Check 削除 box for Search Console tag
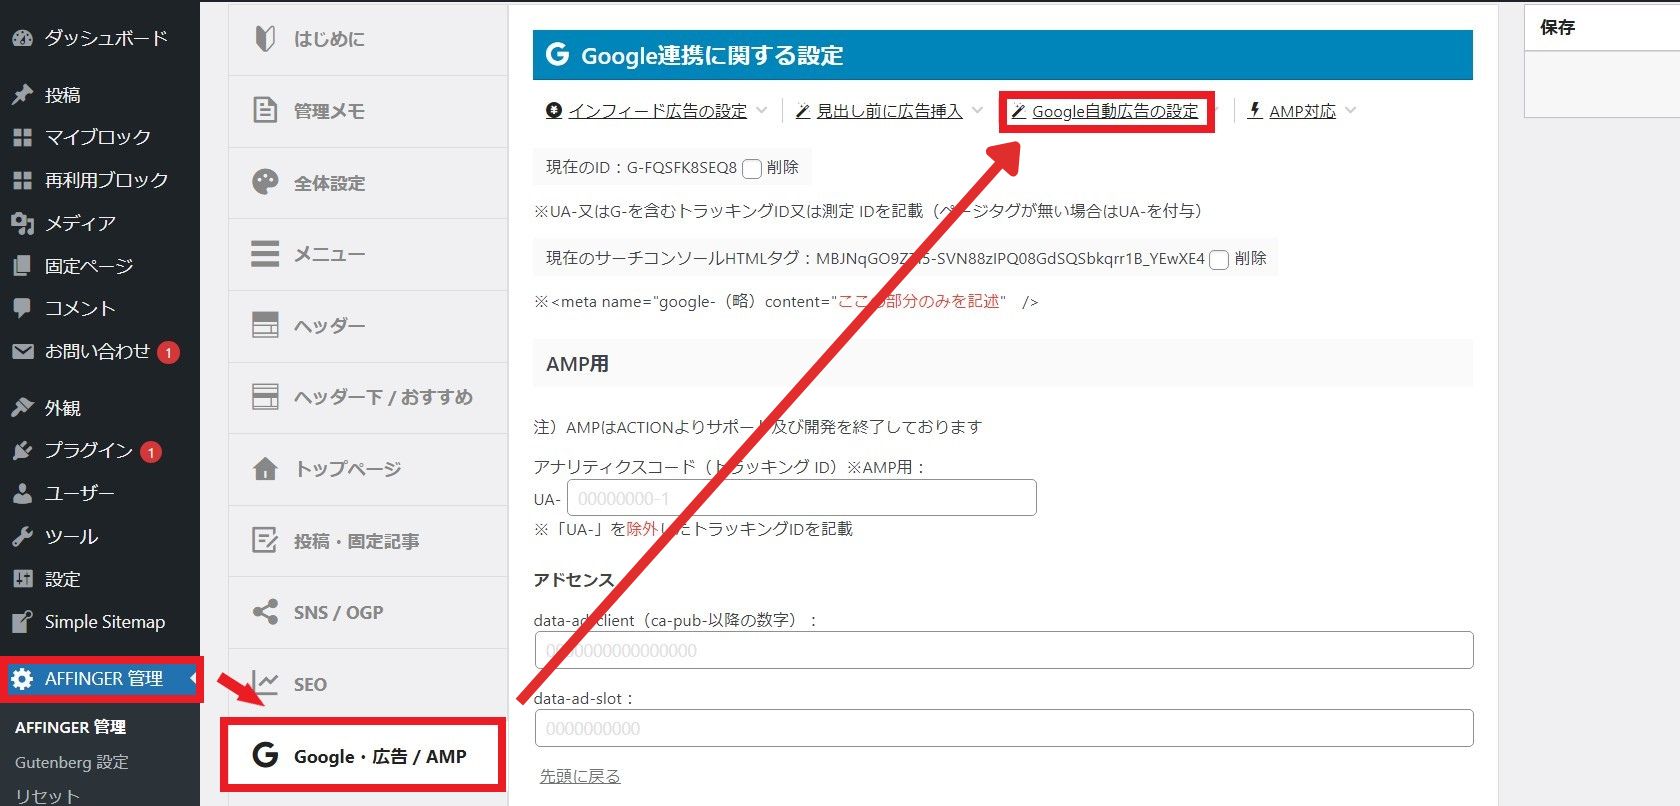 (x=1219, y=260)
